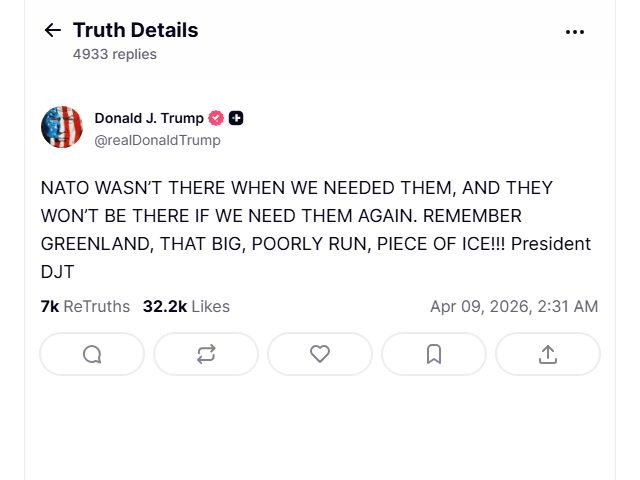
Task: View the 32.2k Likes list
Action: 186,306
